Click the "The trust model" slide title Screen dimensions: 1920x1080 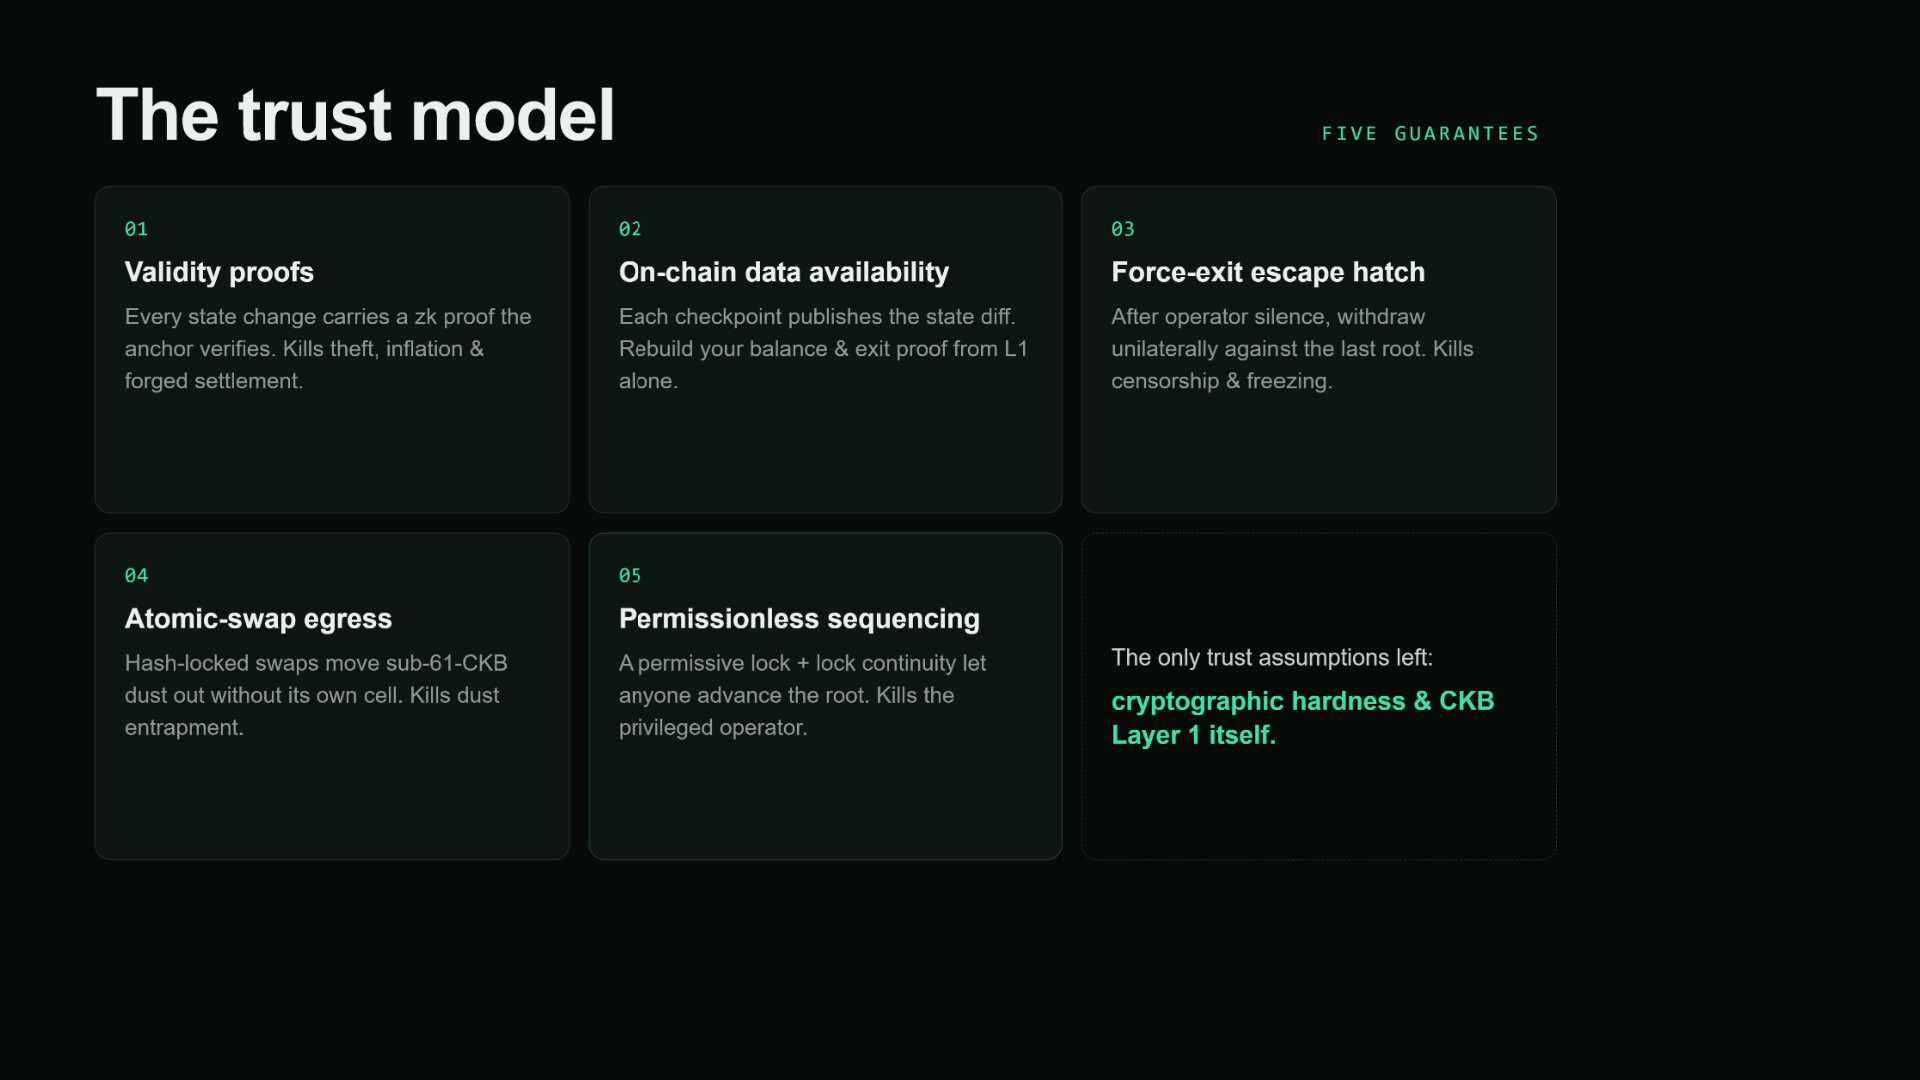355,115
